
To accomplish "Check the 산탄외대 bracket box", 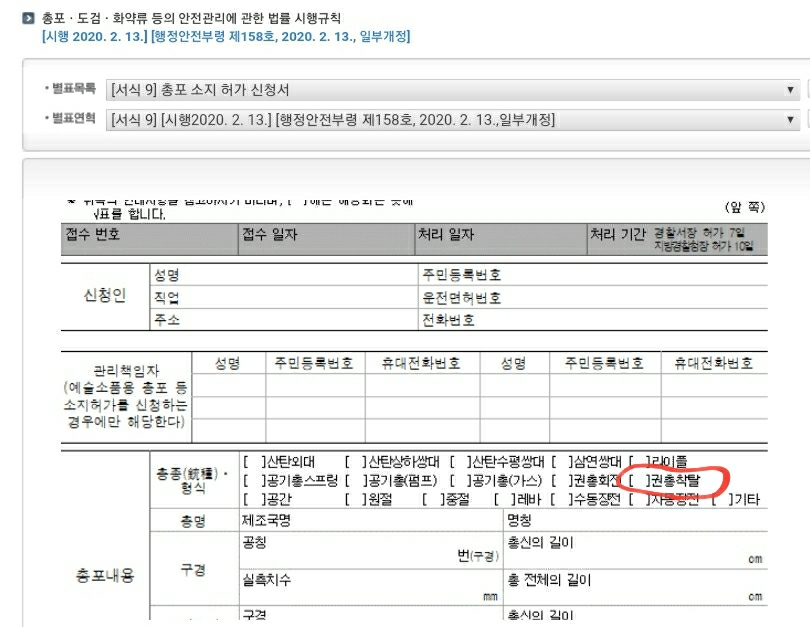I will 253,462.
